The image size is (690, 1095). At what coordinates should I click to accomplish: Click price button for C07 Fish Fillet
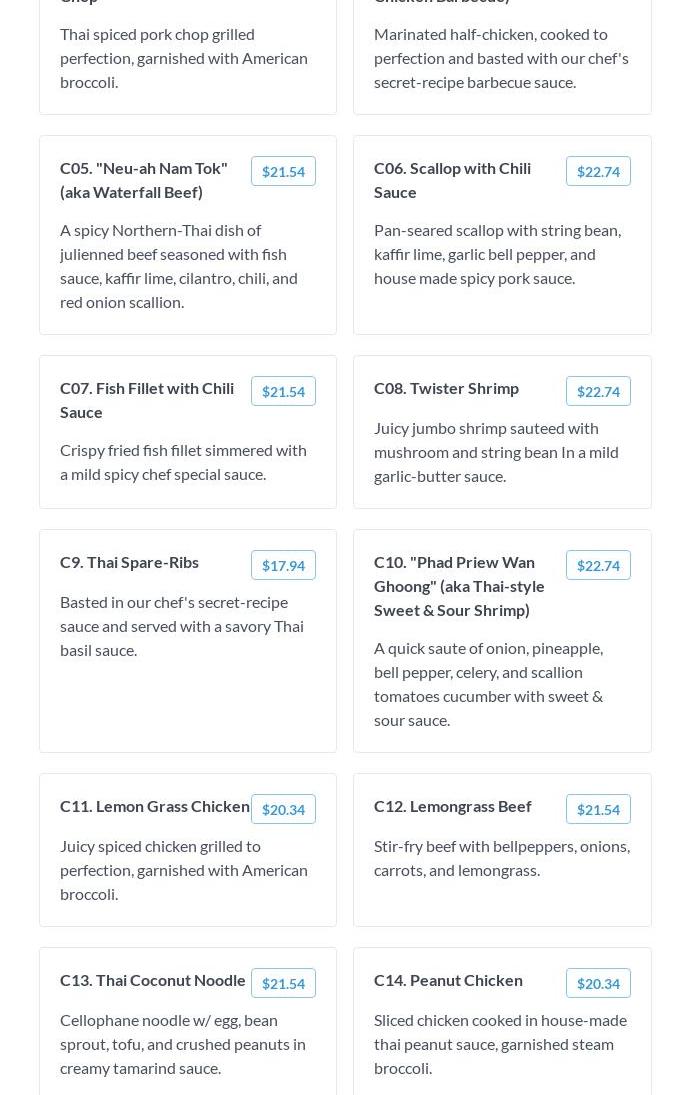click(283, 392)
